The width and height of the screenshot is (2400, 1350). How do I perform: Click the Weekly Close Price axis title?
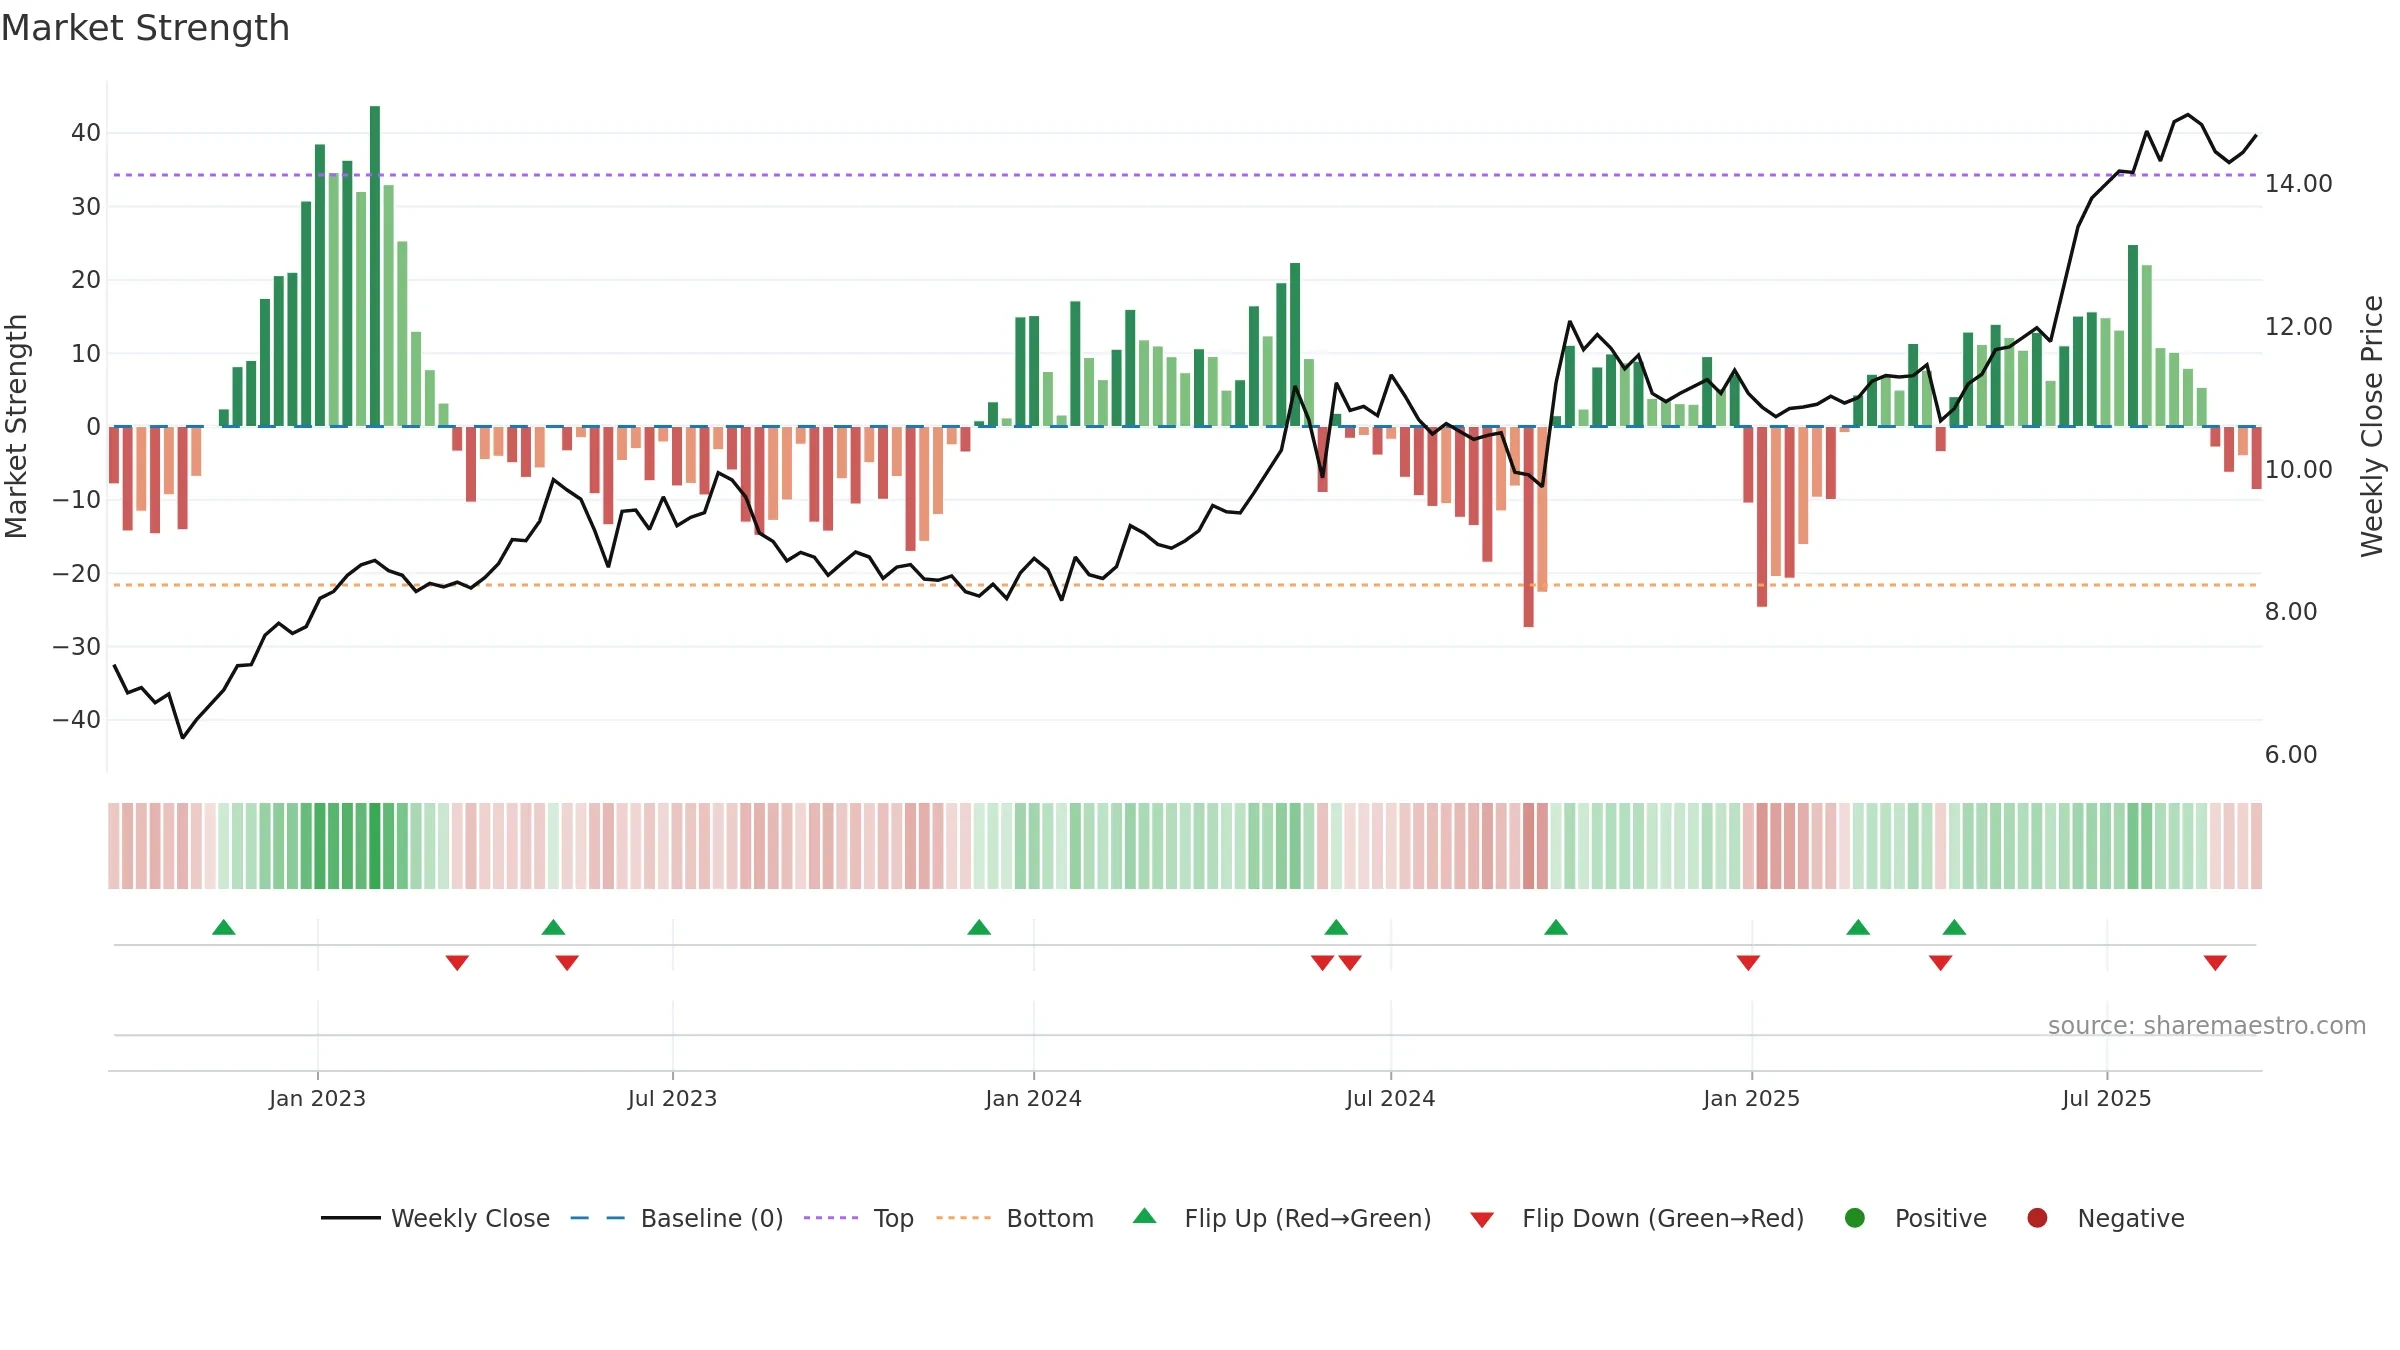[x=2372, y=426]
